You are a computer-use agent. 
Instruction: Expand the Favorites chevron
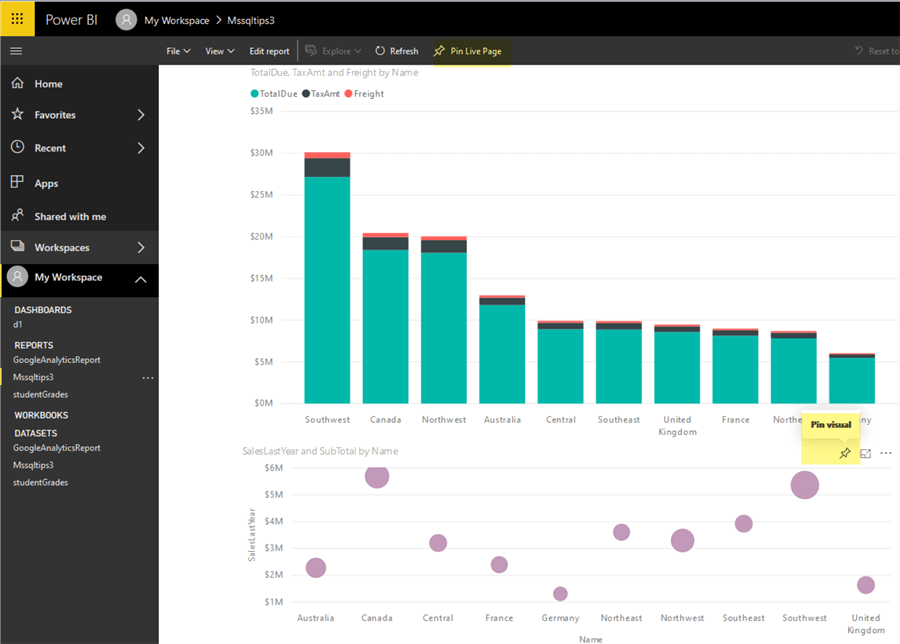point(141,115)
